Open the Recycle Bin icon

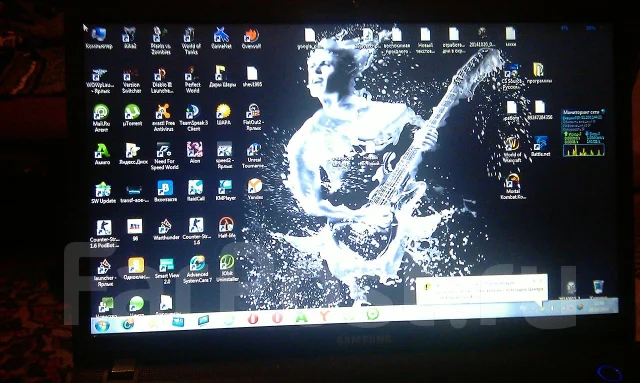(x=598, y=288)
